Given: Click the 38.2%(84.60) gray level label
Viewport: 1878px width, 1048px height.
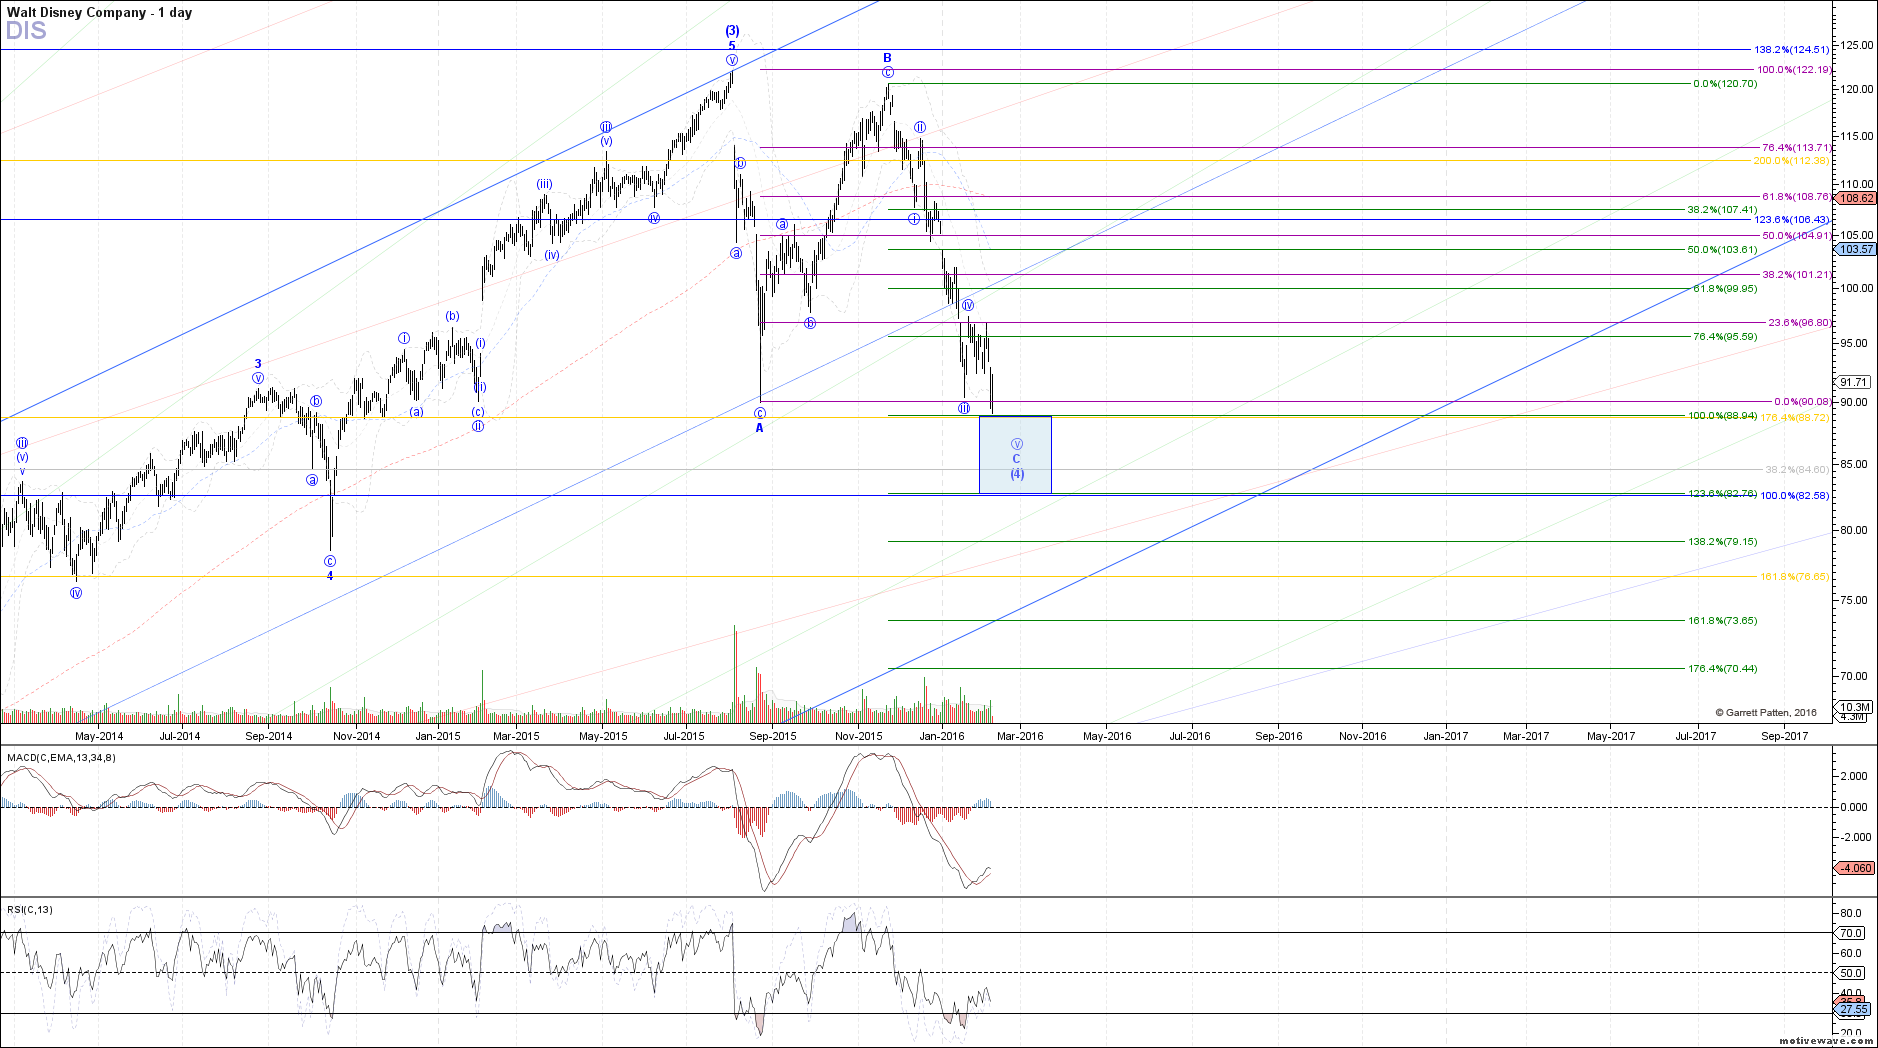Looking at the screenshot, I should (1797, 469).
